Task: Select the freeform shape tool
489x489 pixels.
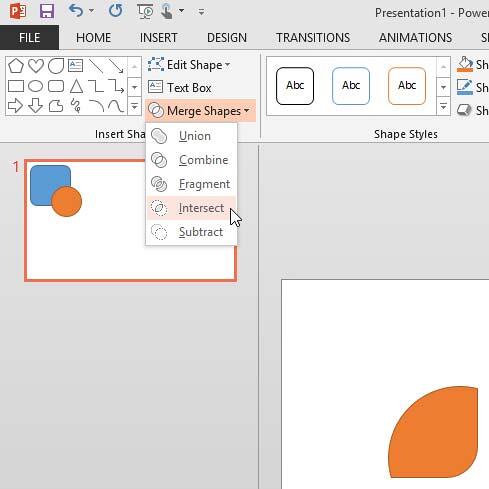Action: pyautogui.click(x=56, y=106)
